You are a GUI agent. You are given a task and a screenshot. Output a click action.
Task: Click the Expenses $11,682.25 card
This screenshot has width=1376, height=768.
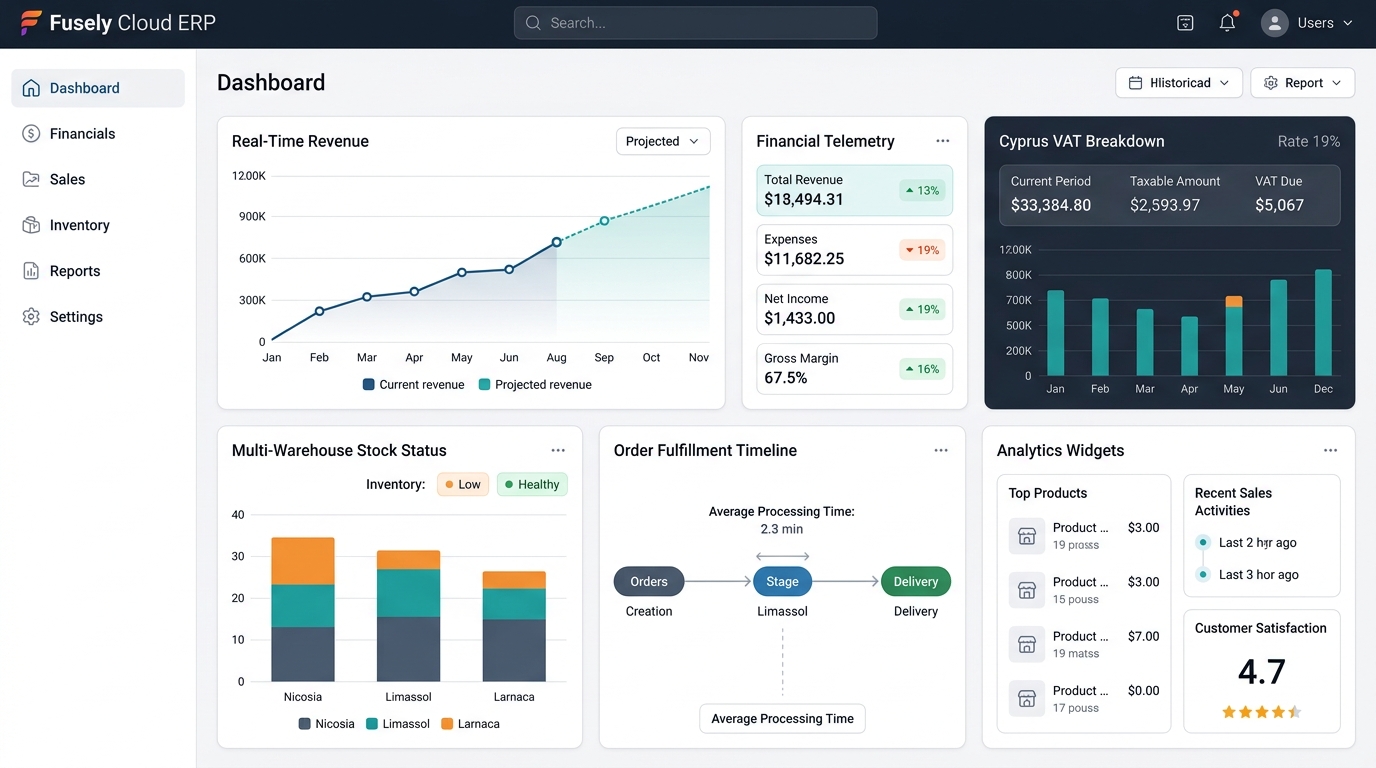855,250
